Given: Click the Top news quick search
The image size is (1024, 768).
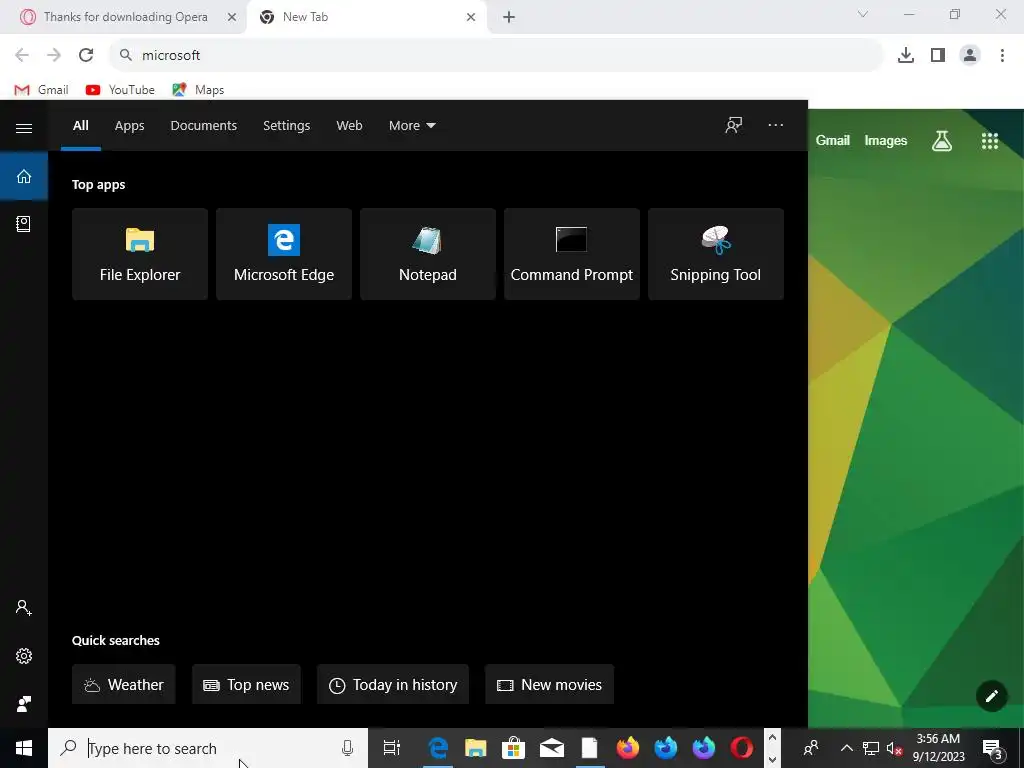Looking at the screenshot, I should point(246,684).
